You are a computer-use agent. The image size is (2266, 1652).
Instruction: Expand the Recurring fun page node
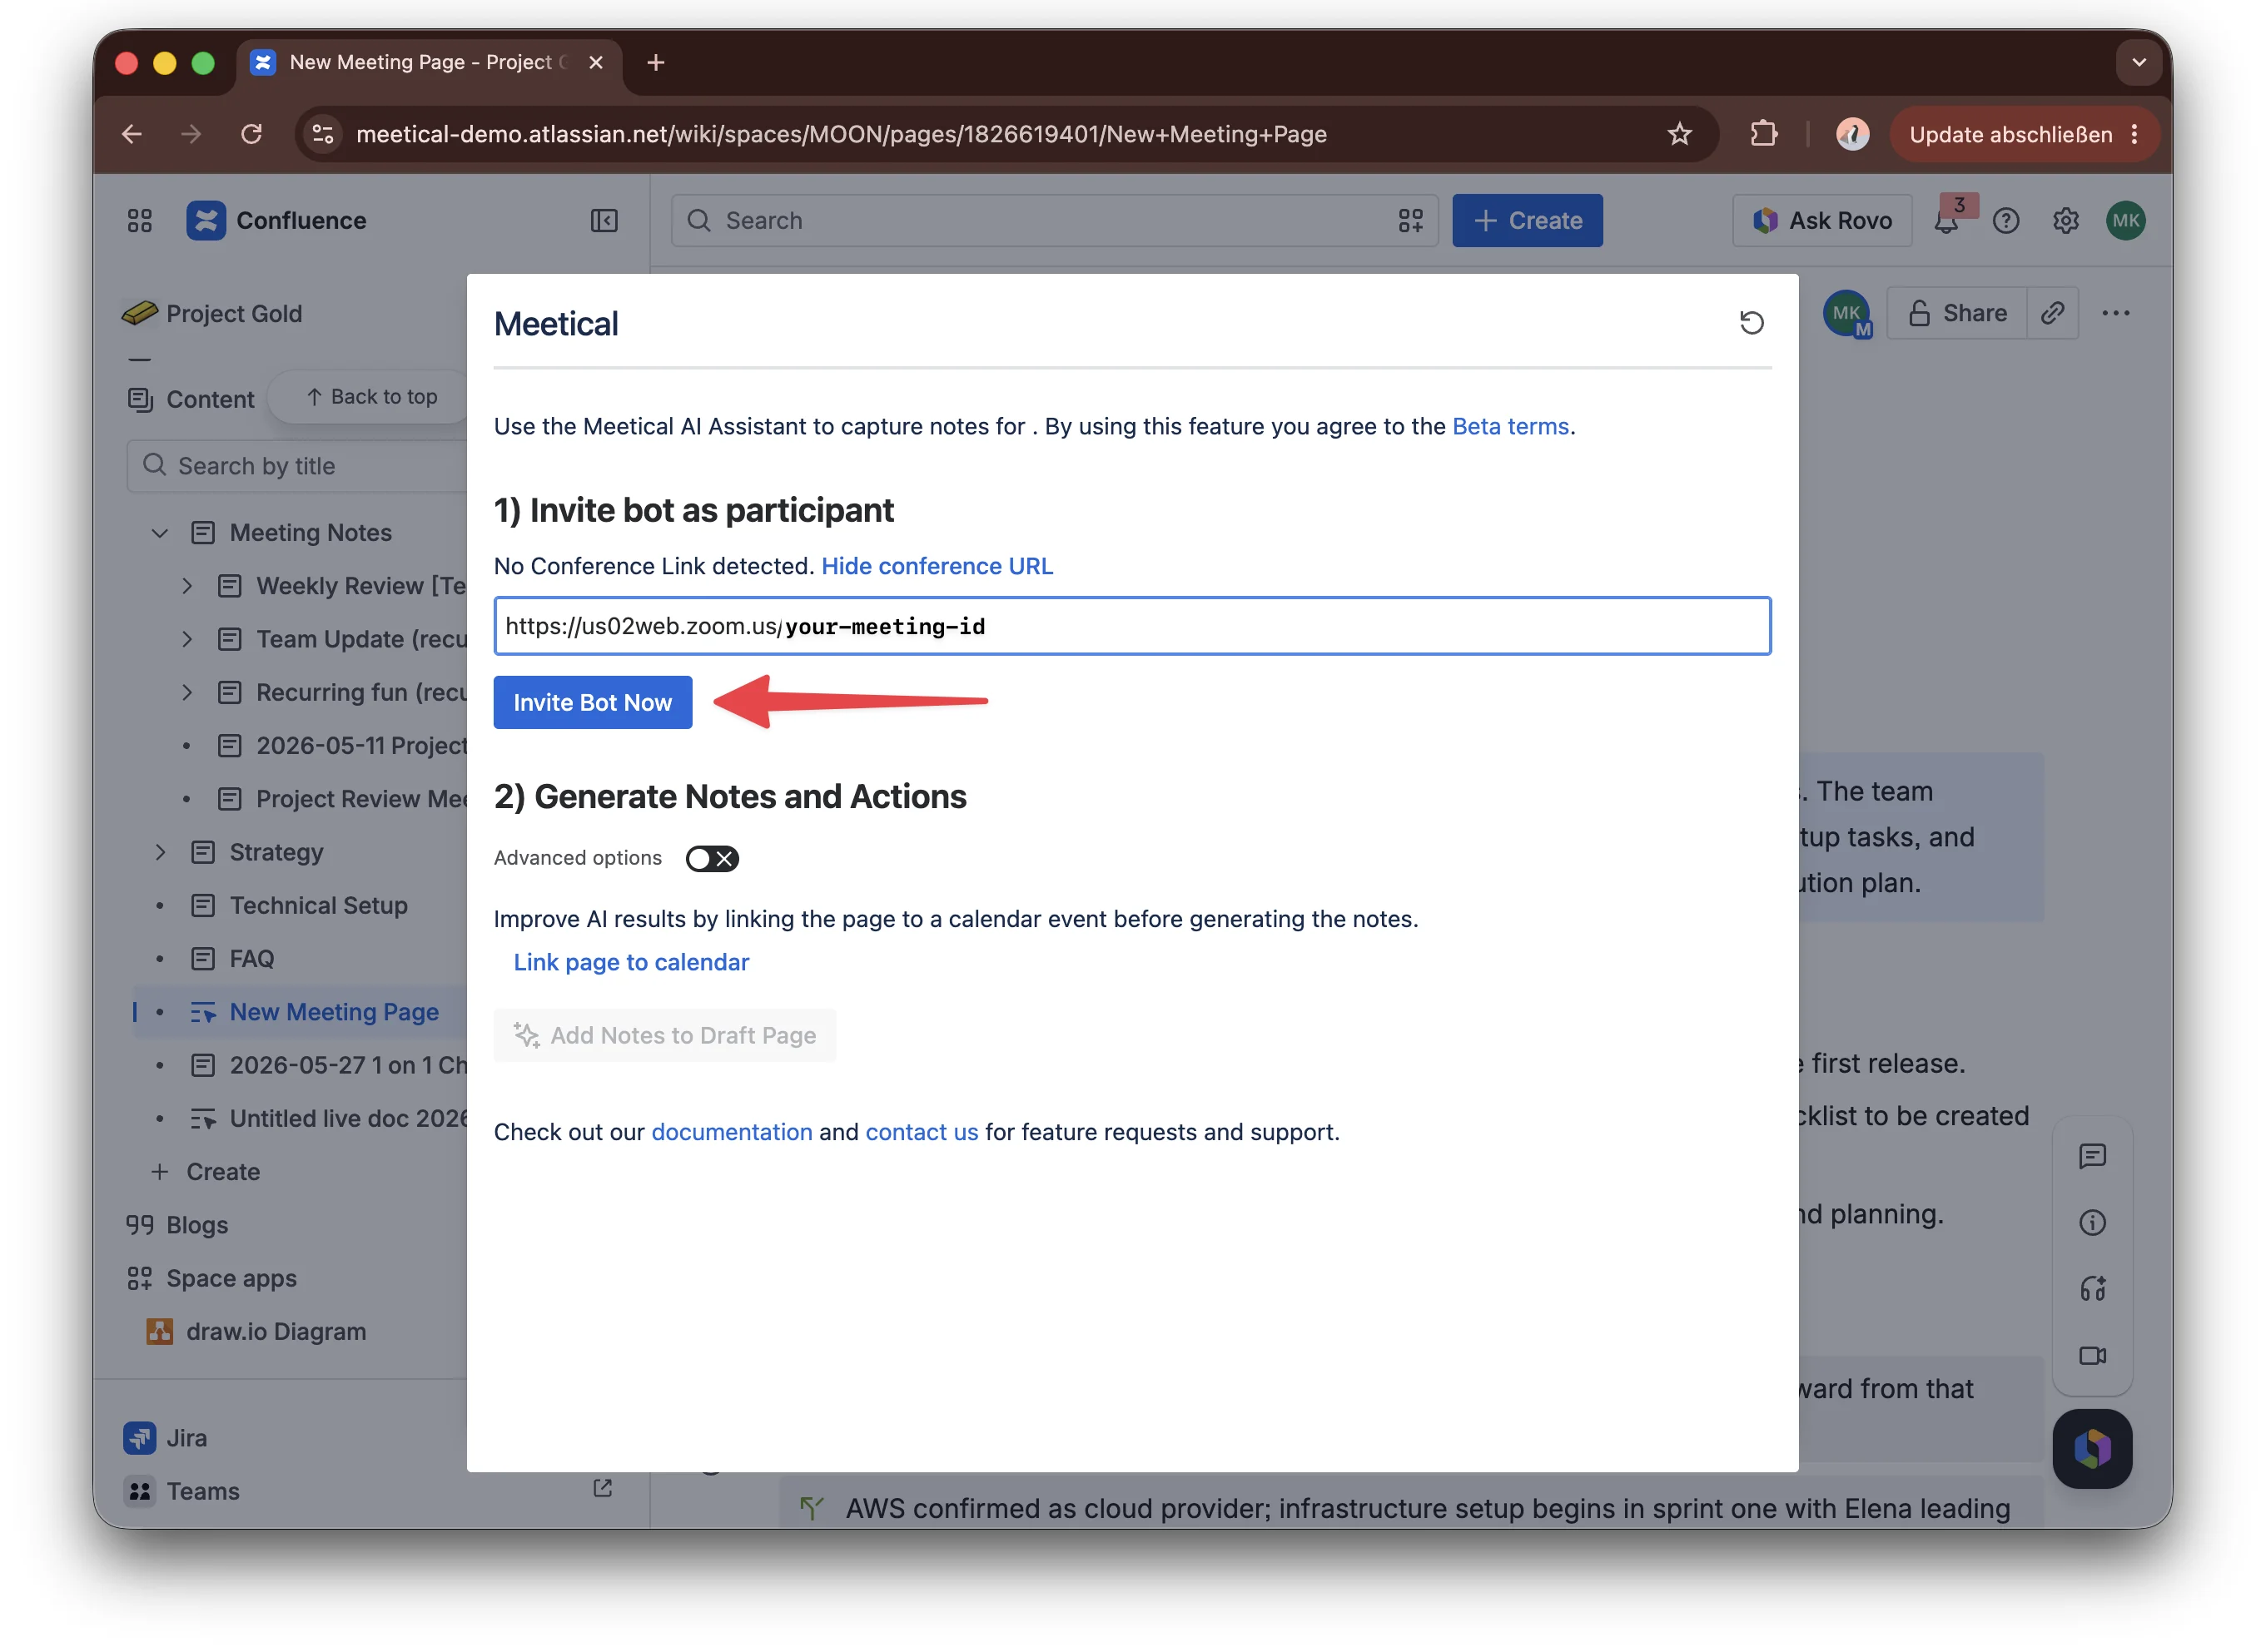click(x=186, y=692)
